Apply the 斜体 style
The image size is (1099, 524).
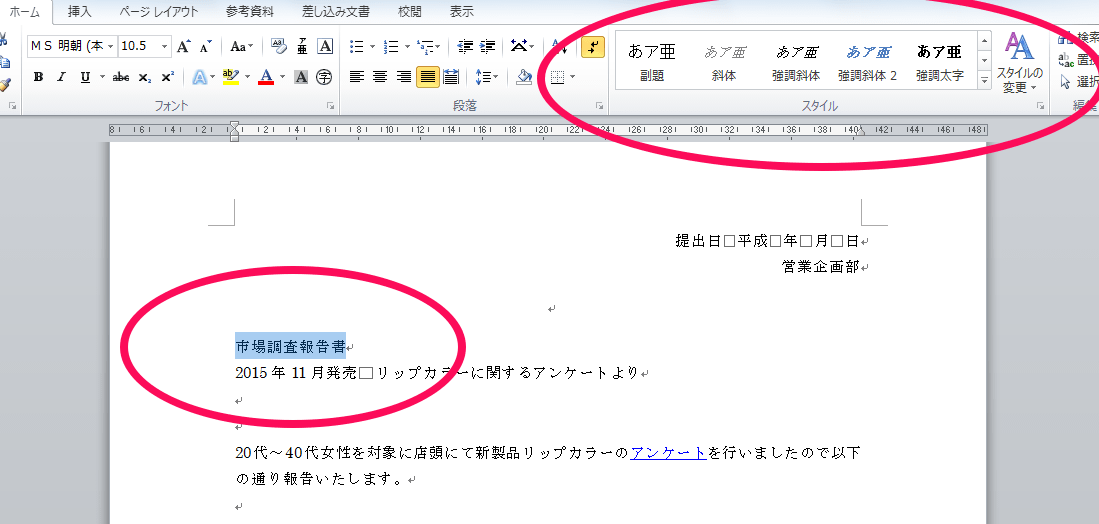(x=724, y=61)
